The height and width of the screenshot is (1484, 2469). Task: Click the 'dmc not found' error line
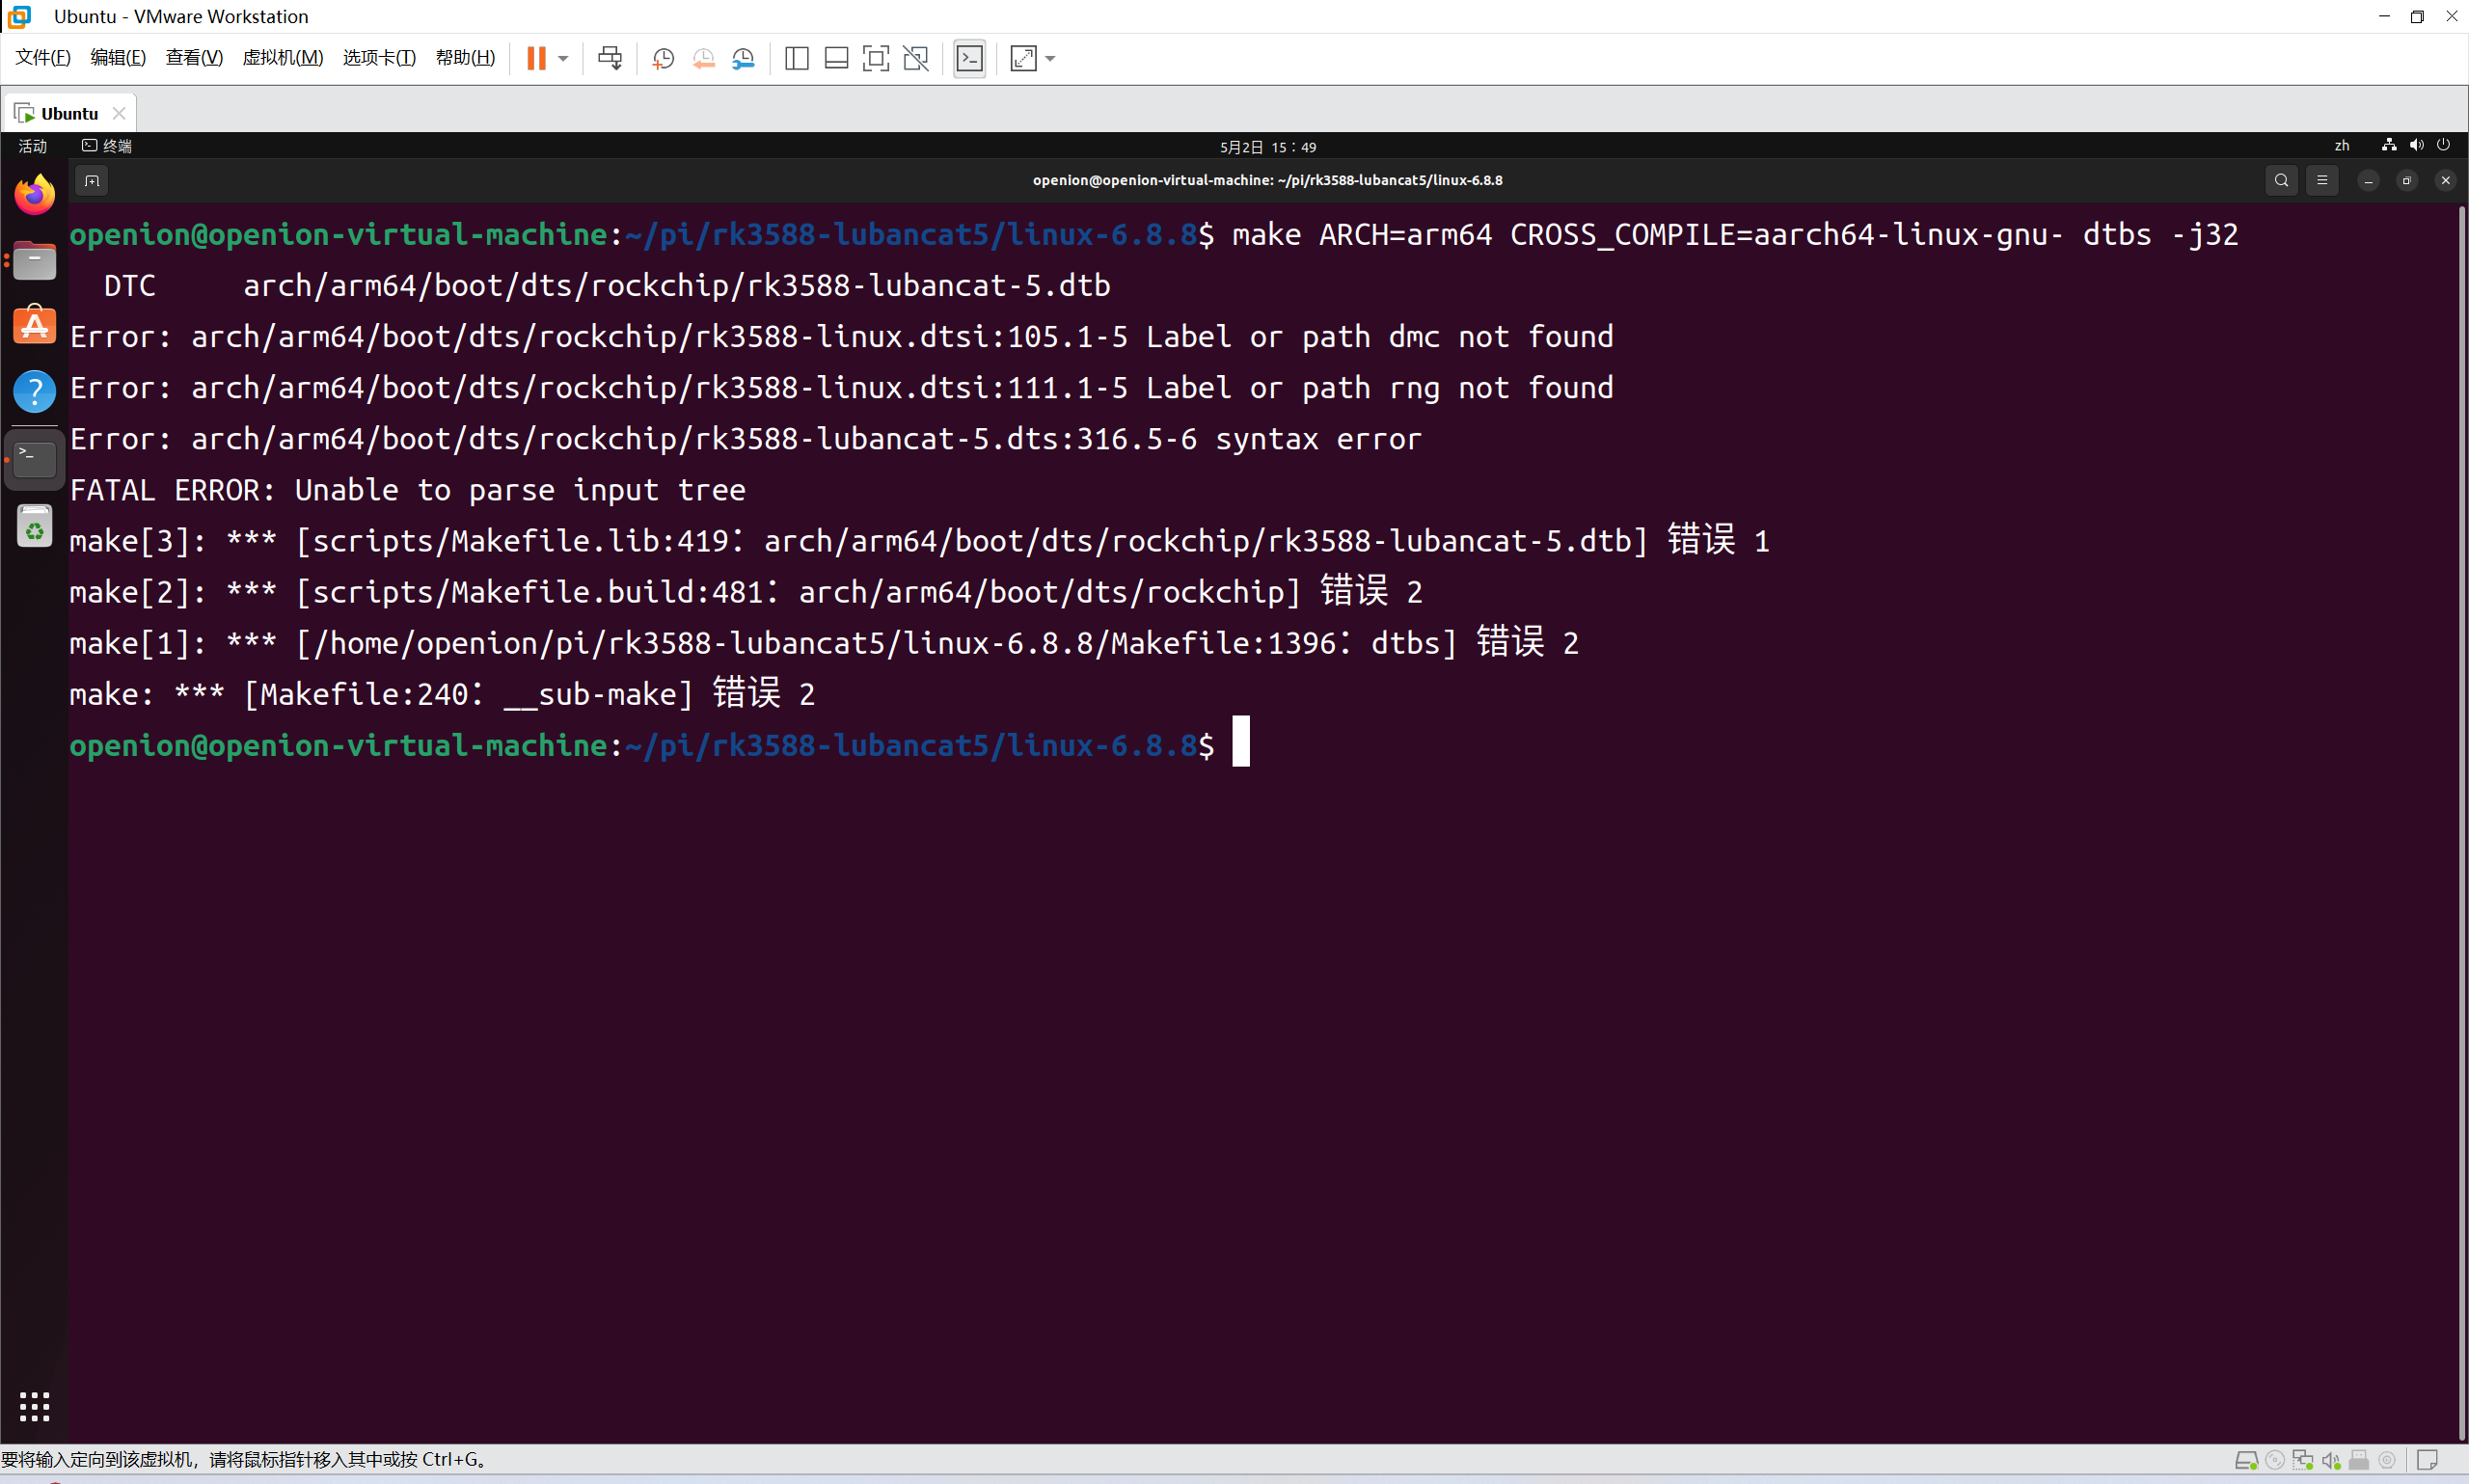(841, 337)
